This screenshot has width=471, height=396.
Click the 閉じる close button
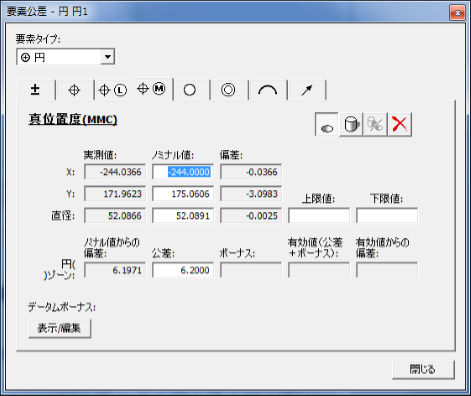[x=423, y=369]
